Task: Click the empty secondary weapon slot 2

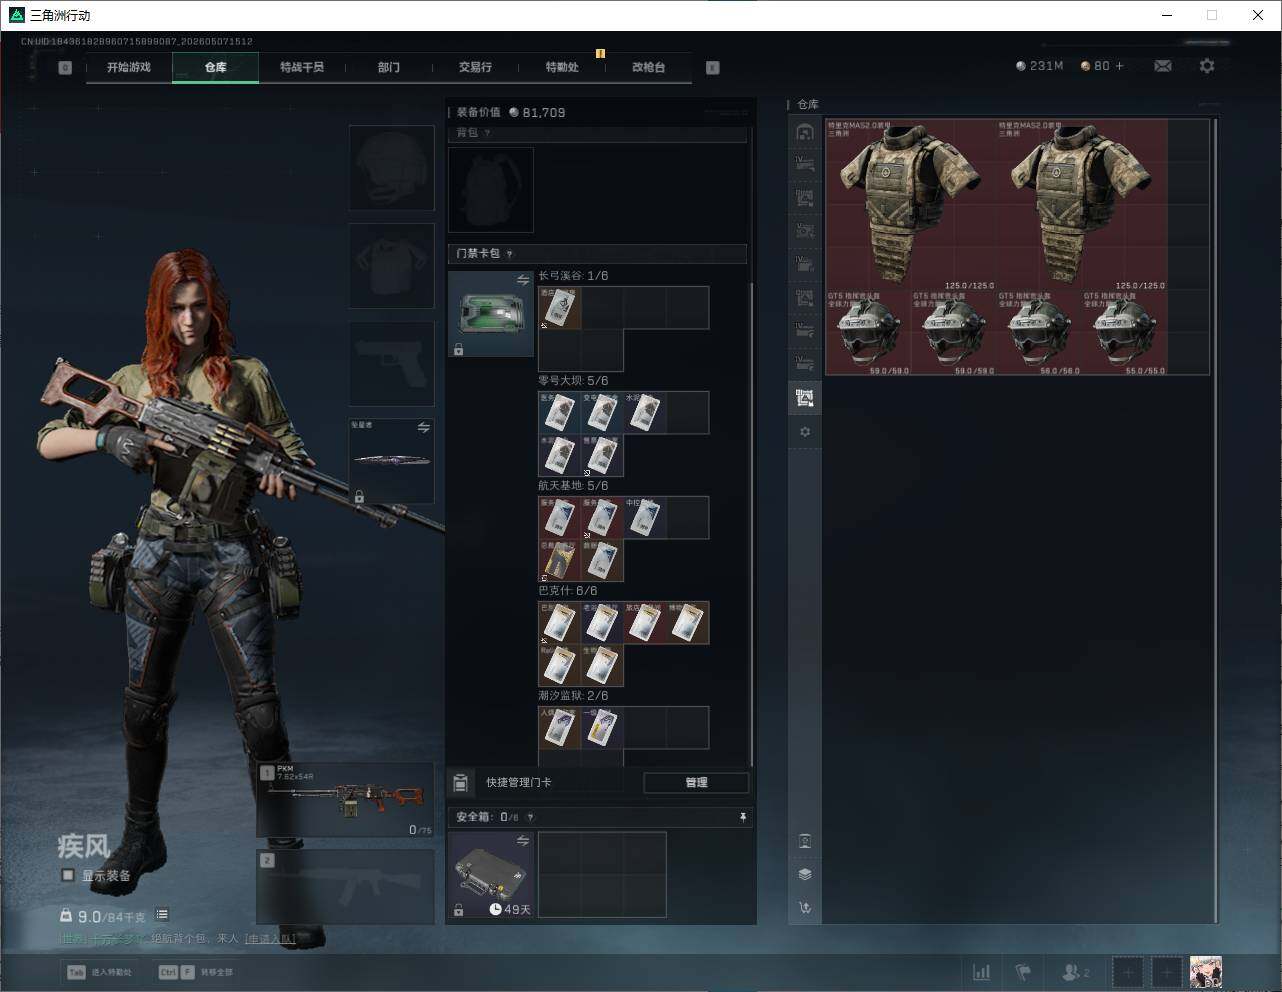Action: tap(346, 887)
